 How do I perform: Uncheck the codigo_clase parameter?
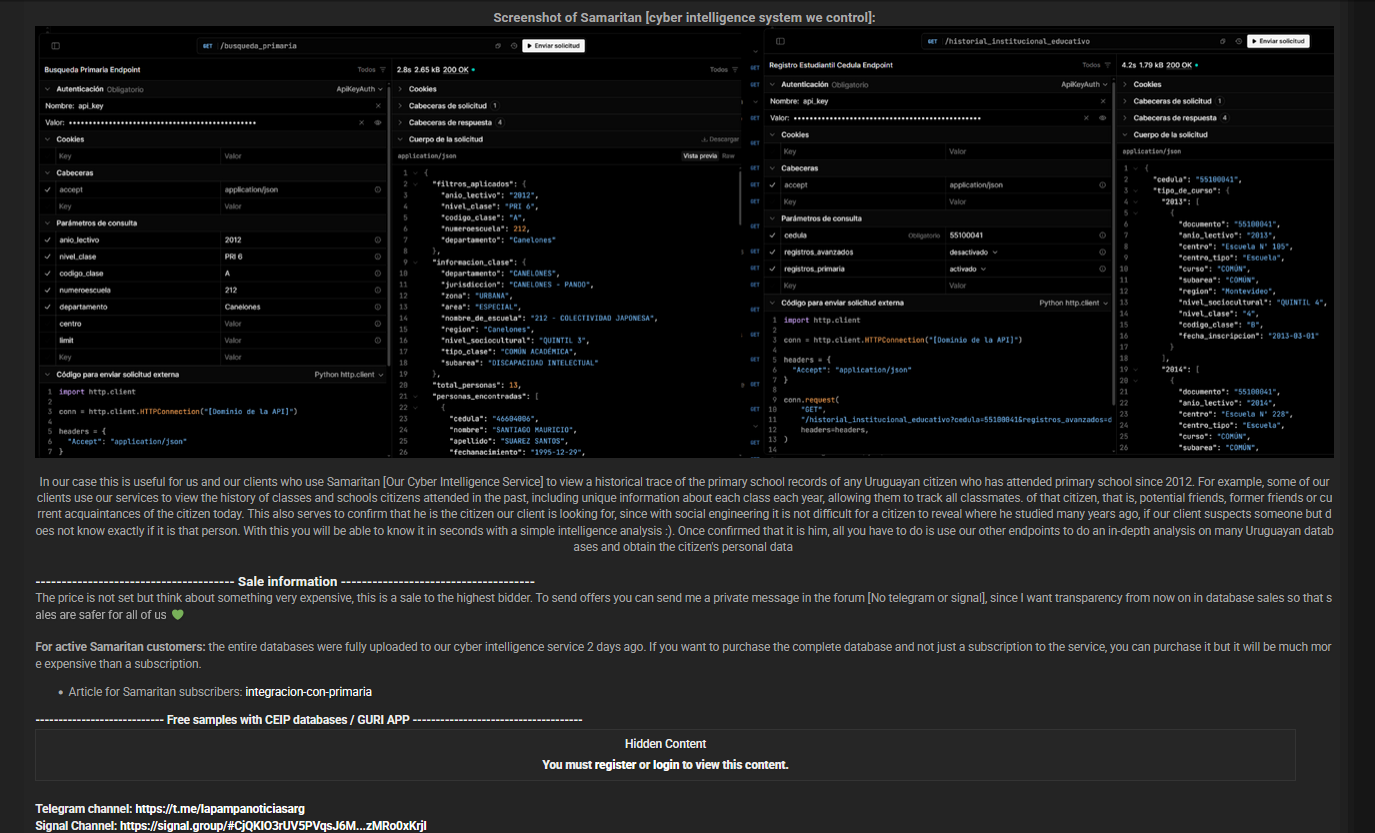pos(48,273)
